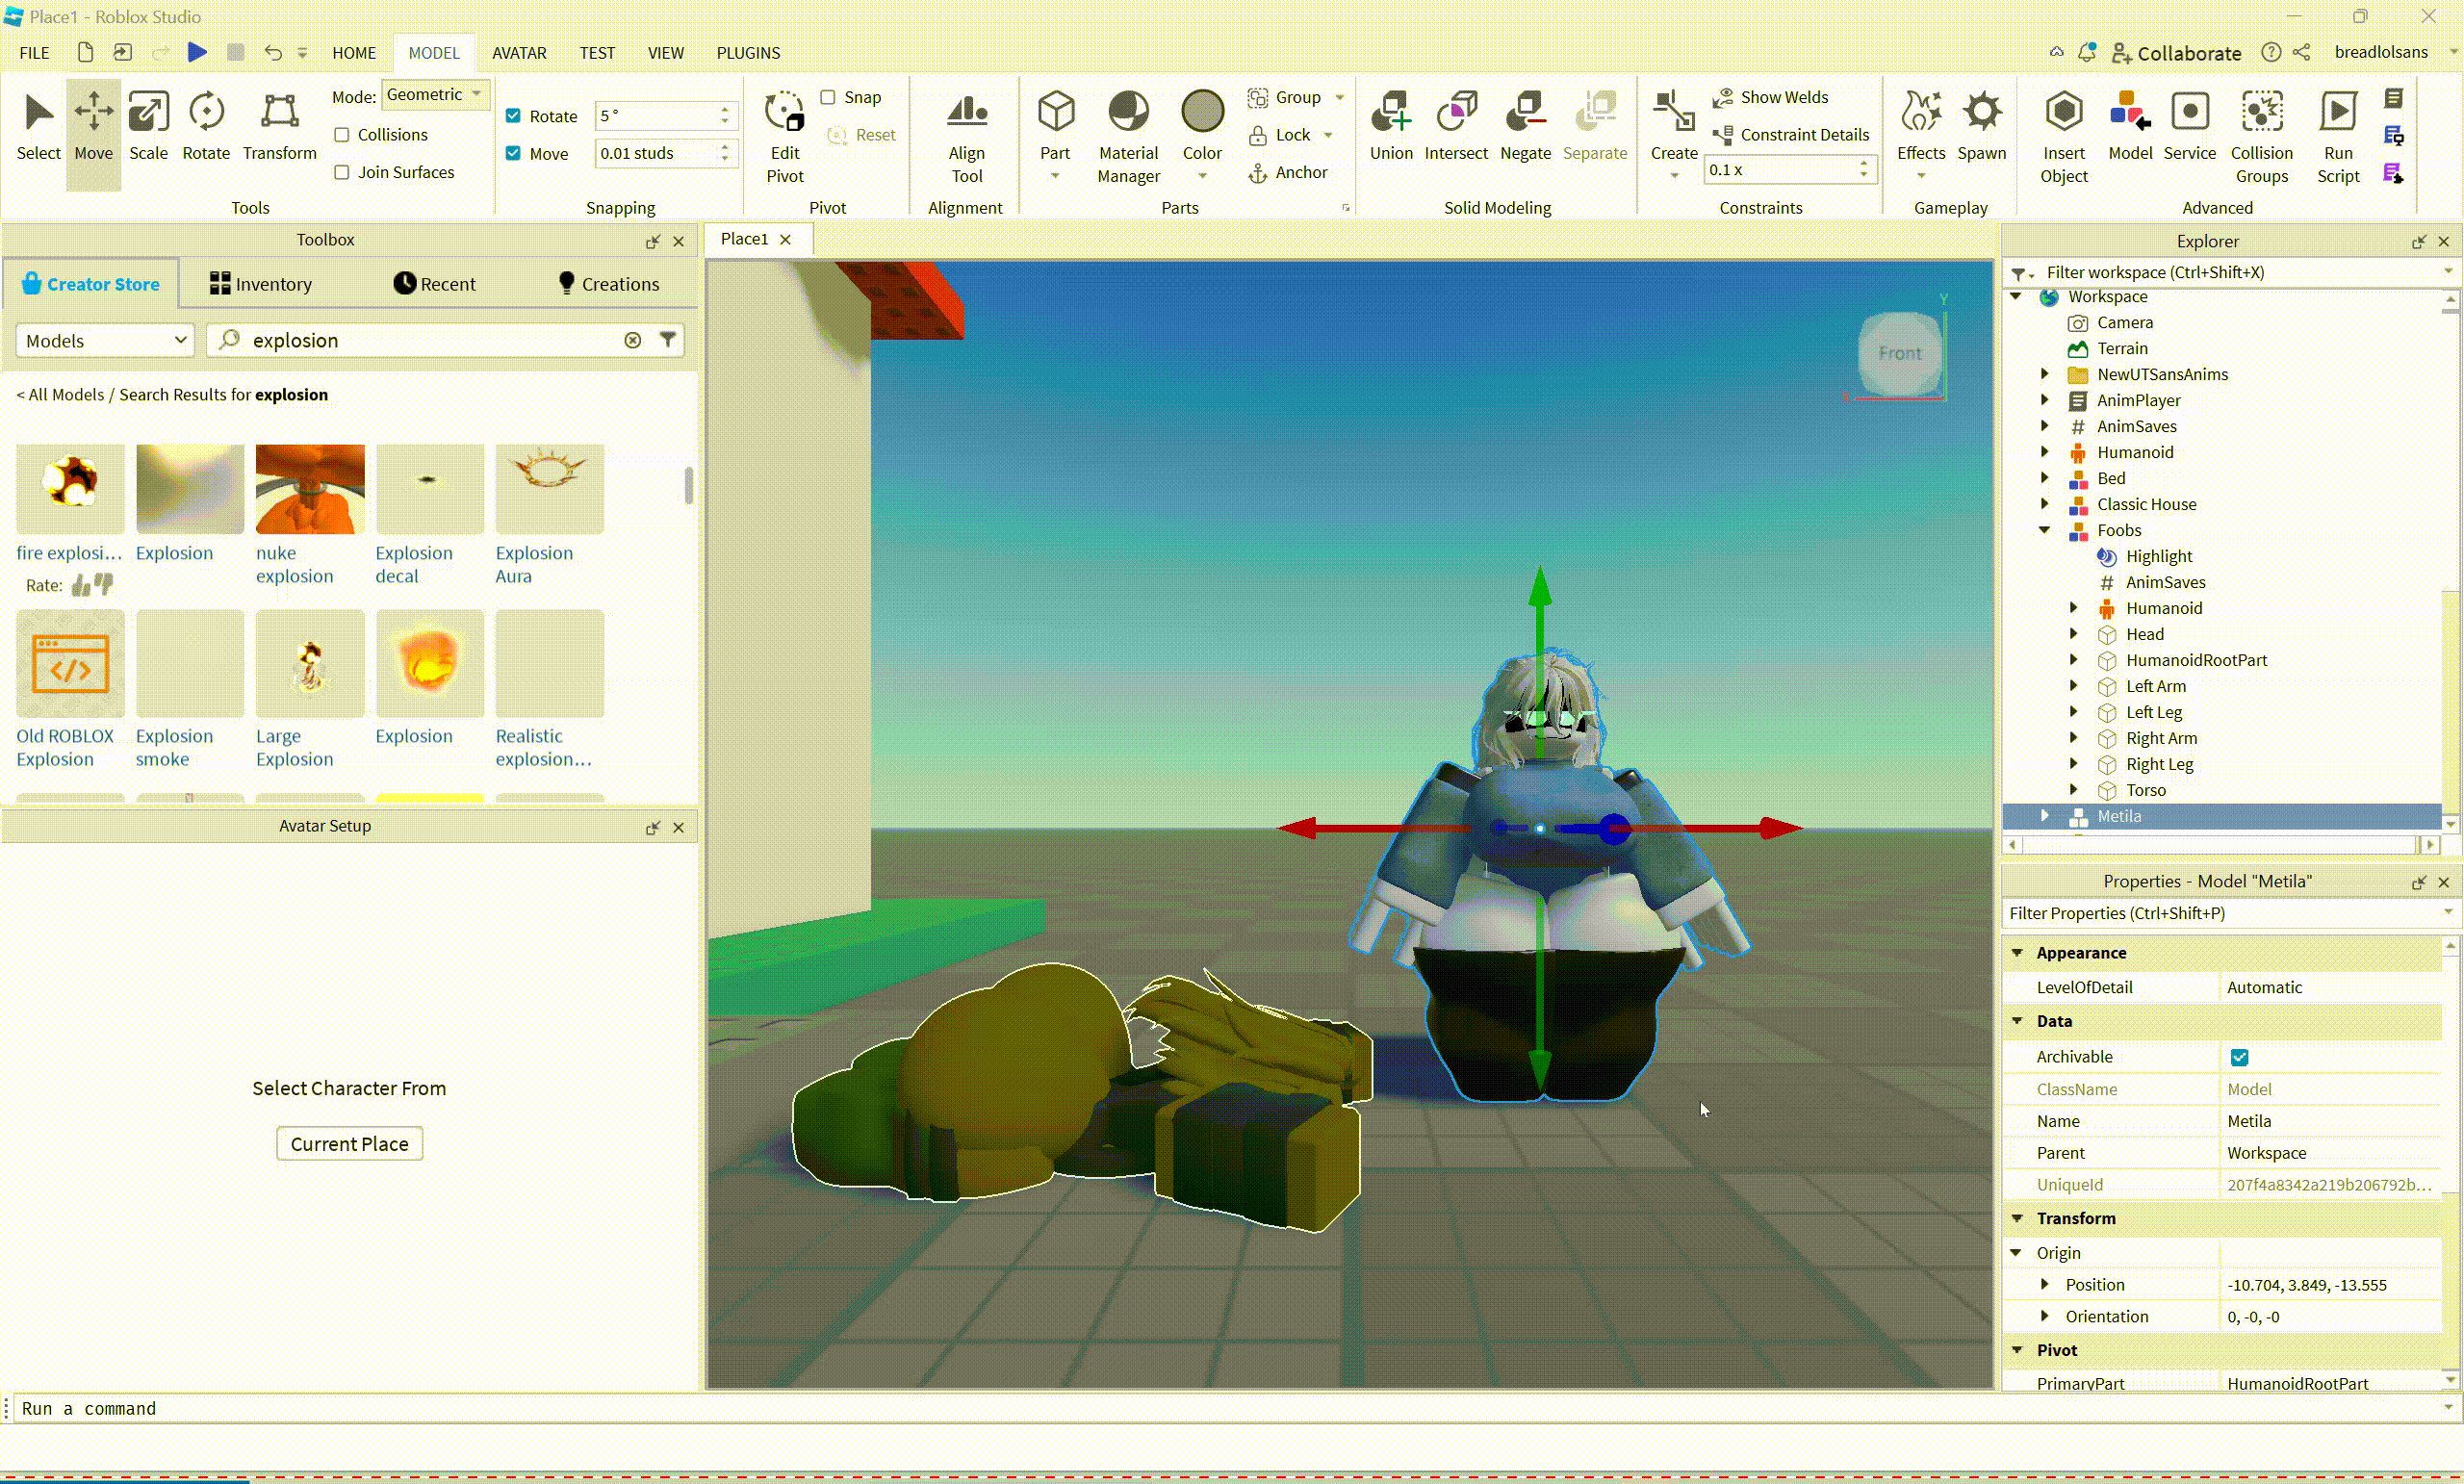Open the Mode Geometric dropdown
Screen dimensions: 2464x1484
pyautogui.click(x=435, y=94)
